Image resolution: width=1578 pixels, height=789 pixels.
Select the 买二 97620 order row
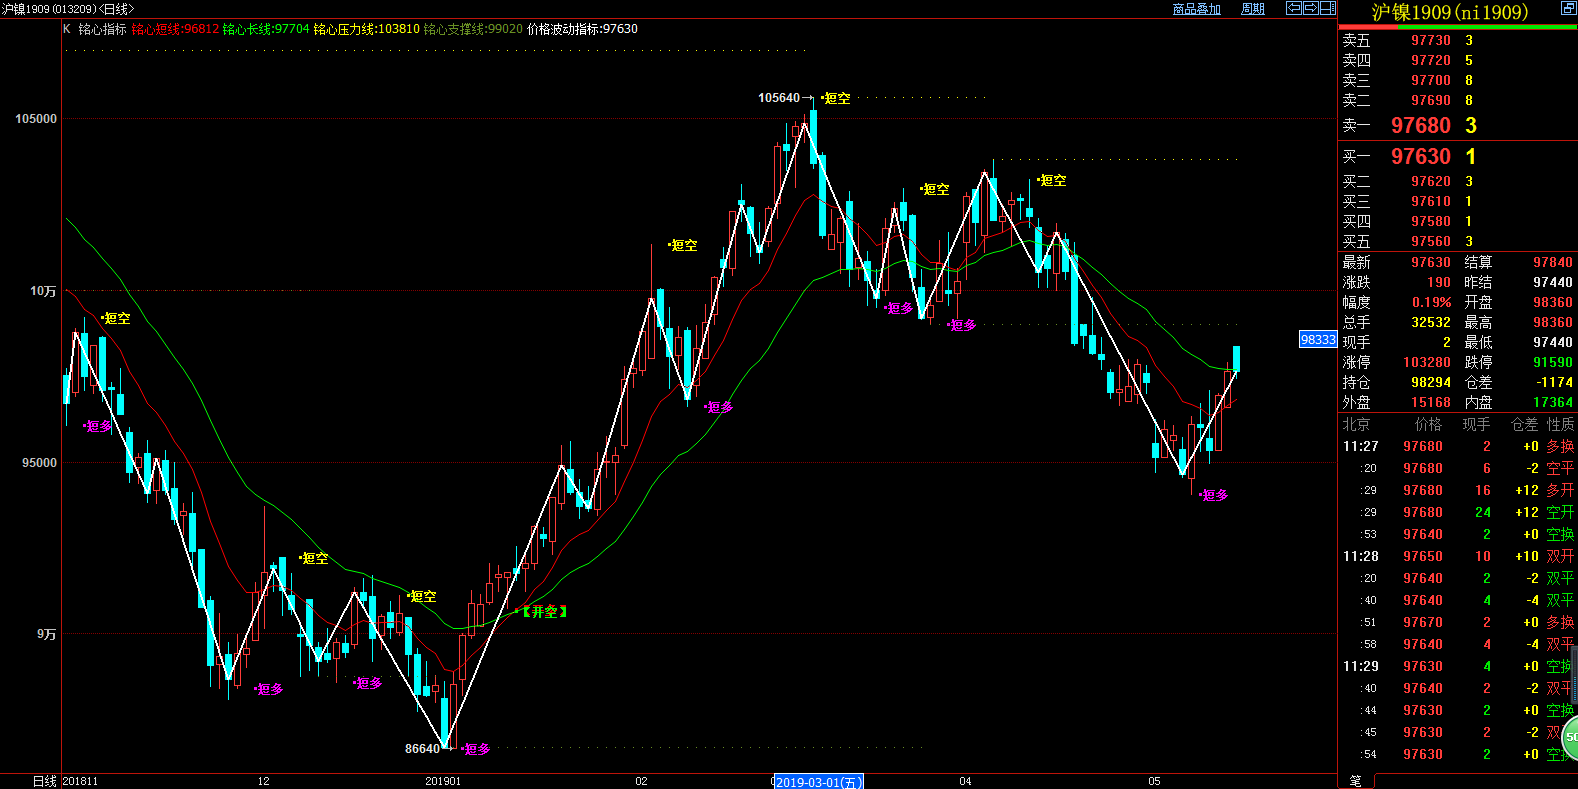pyautogui.click(x=1458, y=181)
